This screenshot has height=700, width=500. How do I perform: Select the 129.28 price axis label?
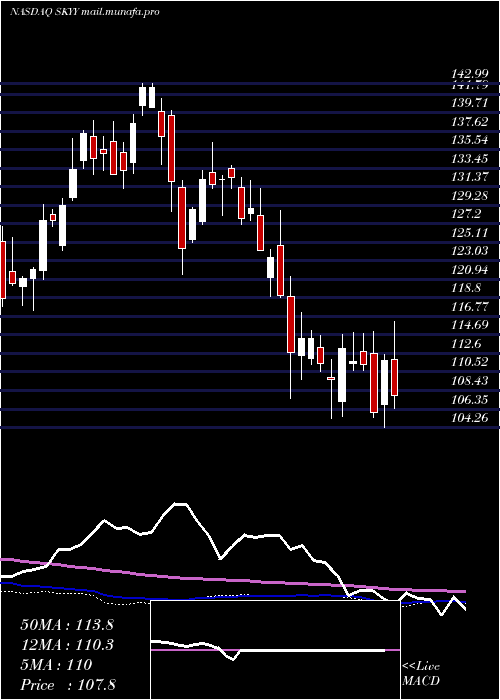pyautogui.click(x=470, y=196)
